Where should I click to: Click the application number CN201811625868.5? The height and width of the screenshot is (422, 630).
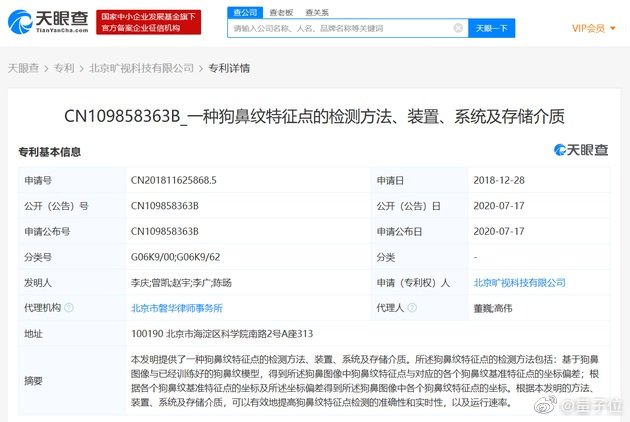tap(173, 180)
